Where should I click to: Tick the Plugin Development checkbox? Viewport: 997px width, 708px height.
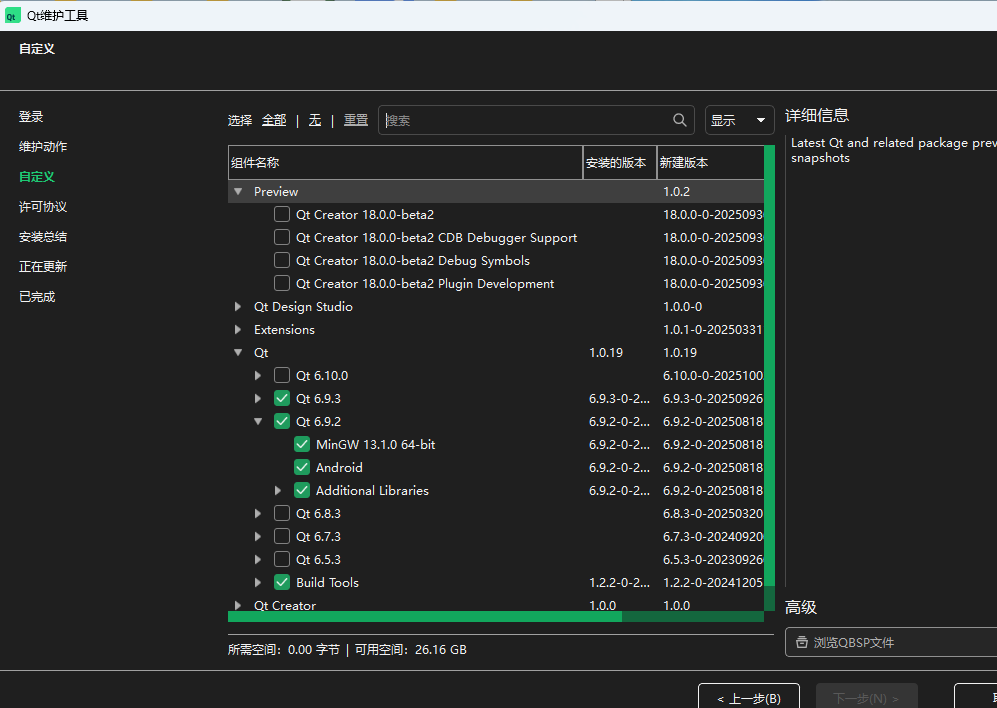[x=282, y=283]
